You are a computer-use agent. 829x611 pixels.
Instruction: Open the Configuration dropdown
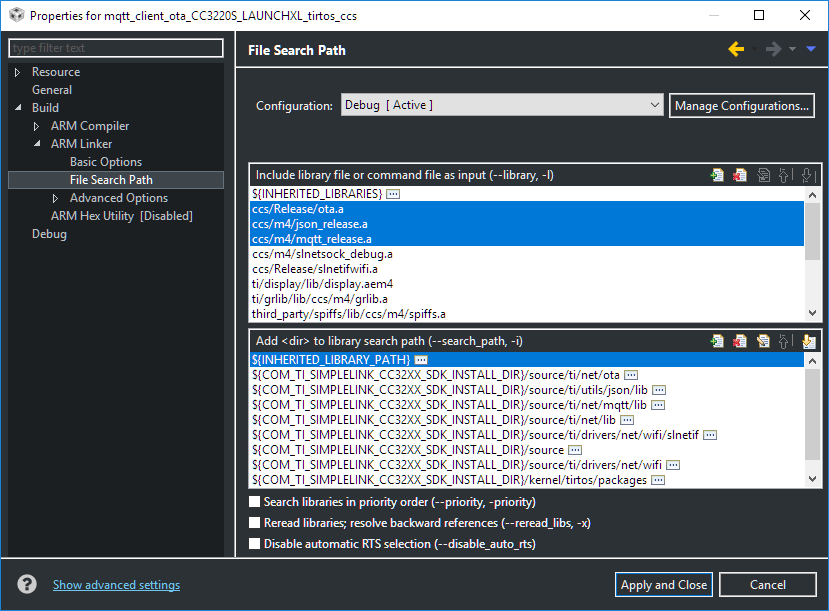click(x=655, y=104)
